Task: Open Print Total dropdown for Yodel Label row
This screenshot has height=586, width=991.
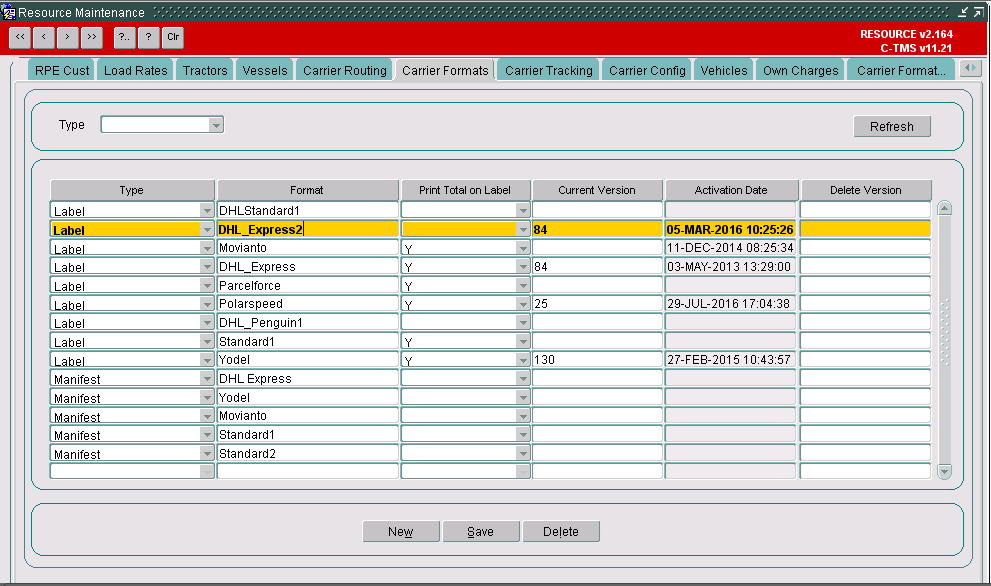Action: click(523, 360)
